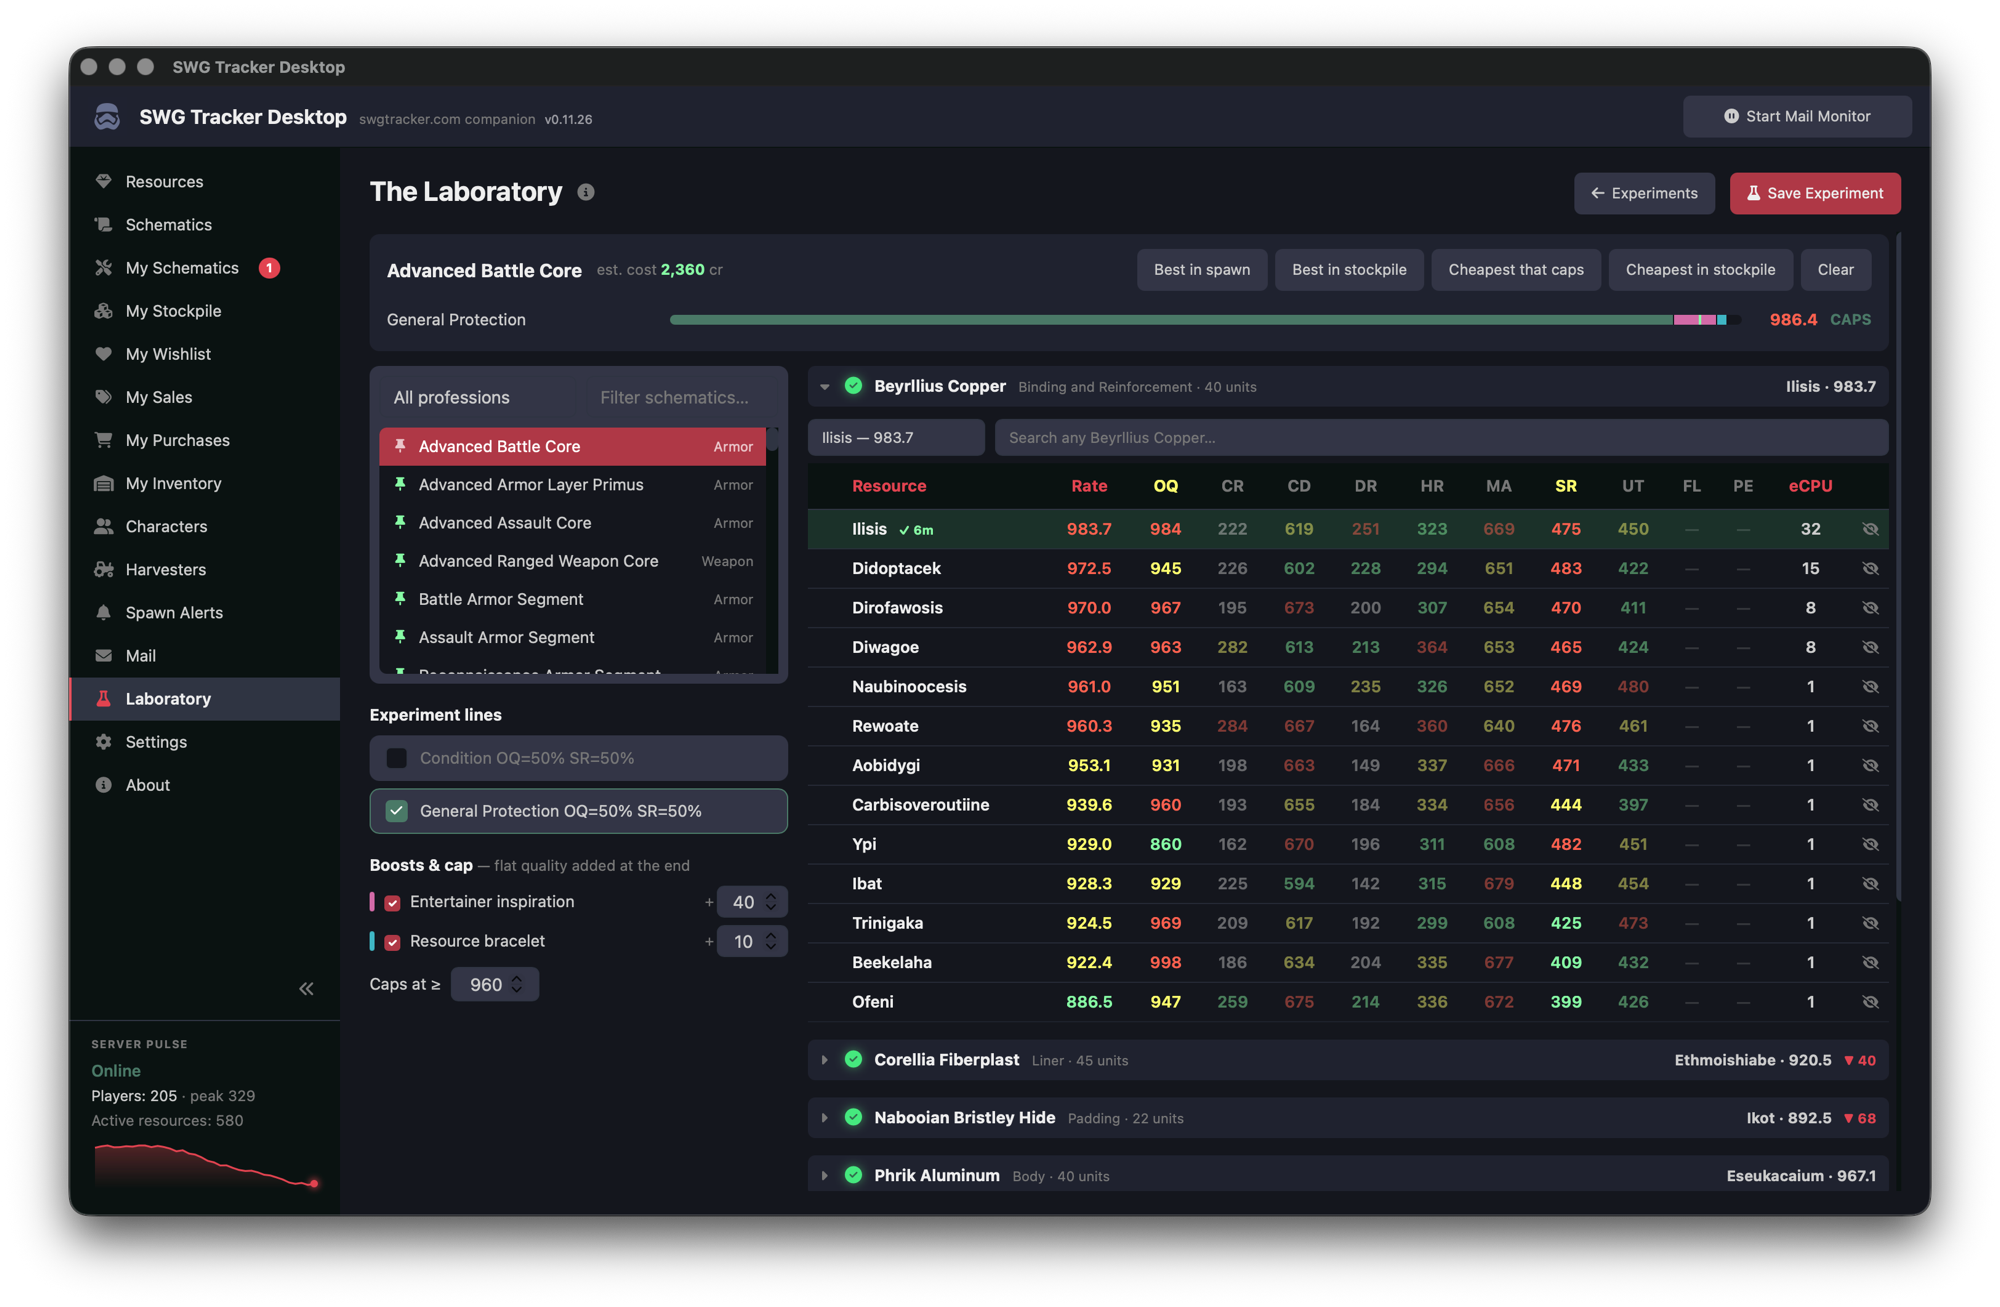
Task: Collapse the Beyrllius Copper section
Action: [x=825, y=387]
